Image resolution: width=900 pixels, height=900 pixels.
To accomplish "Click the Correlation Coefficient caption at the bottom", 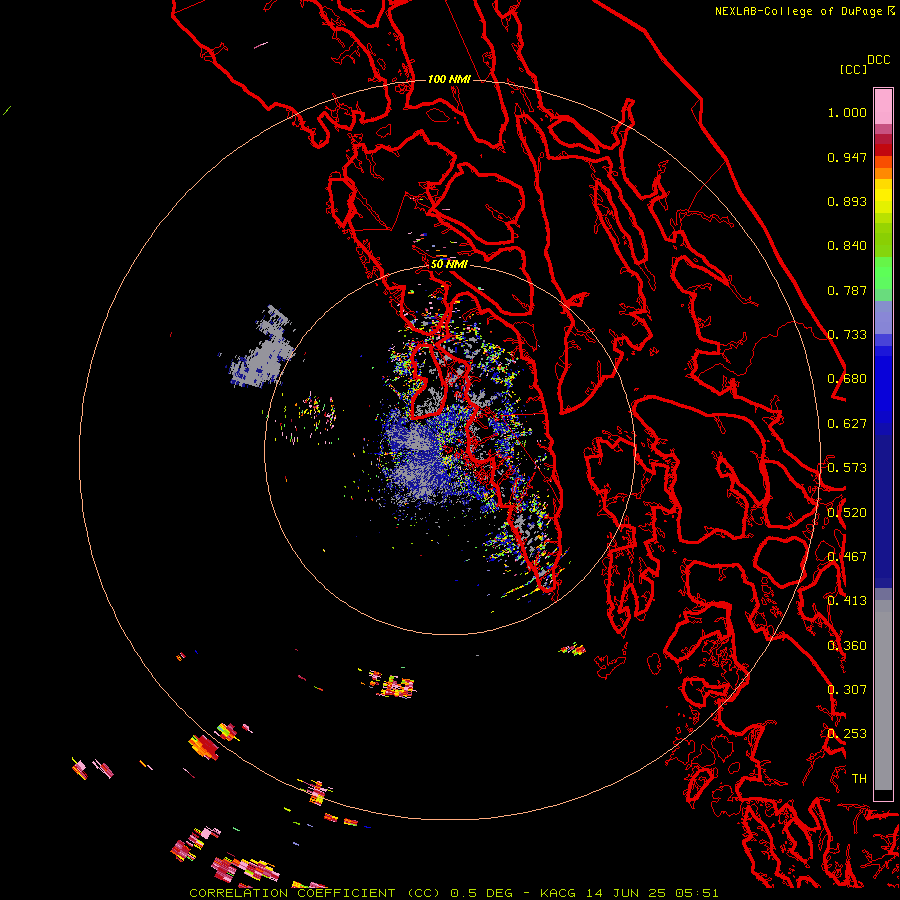I will pos(453,893).
